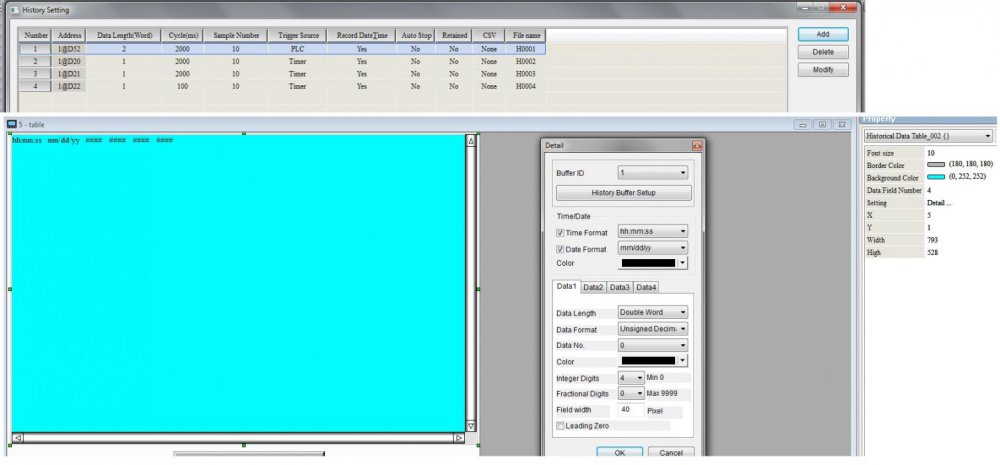
Task: Click the table window title icon
Action: (12, 125)
